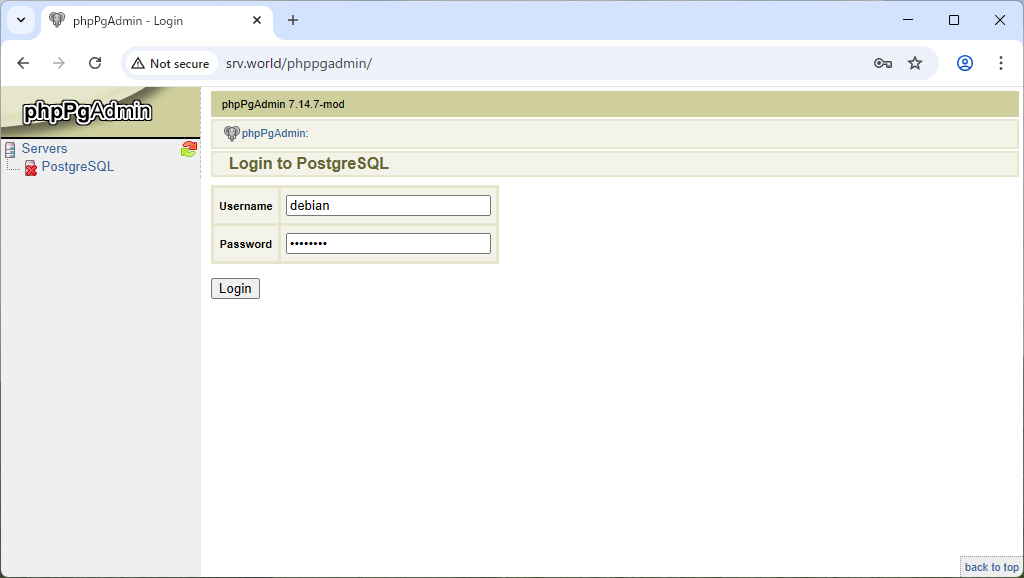Open Chrome three-dot menu

tap(1001, 63)
